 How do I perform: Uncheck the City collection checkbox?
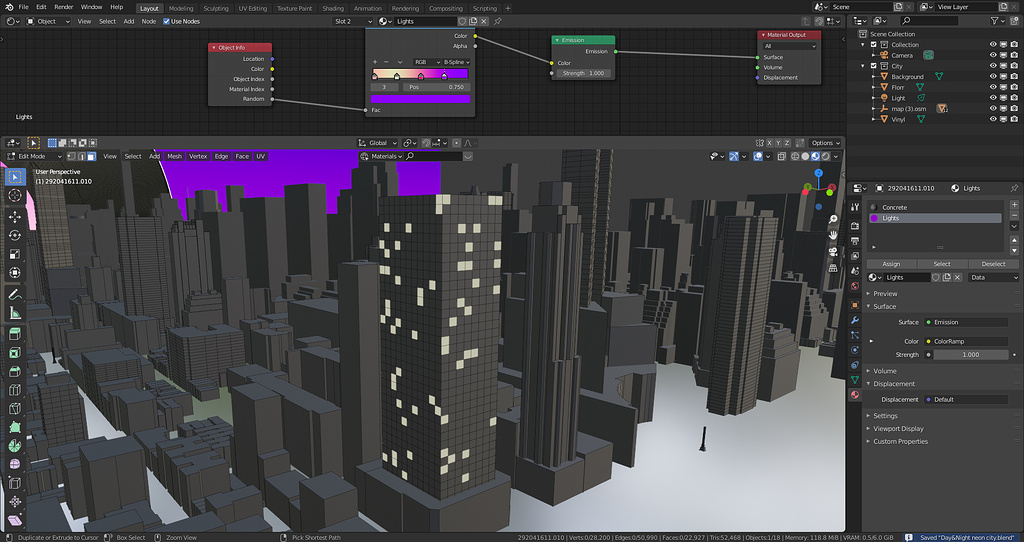873,66
